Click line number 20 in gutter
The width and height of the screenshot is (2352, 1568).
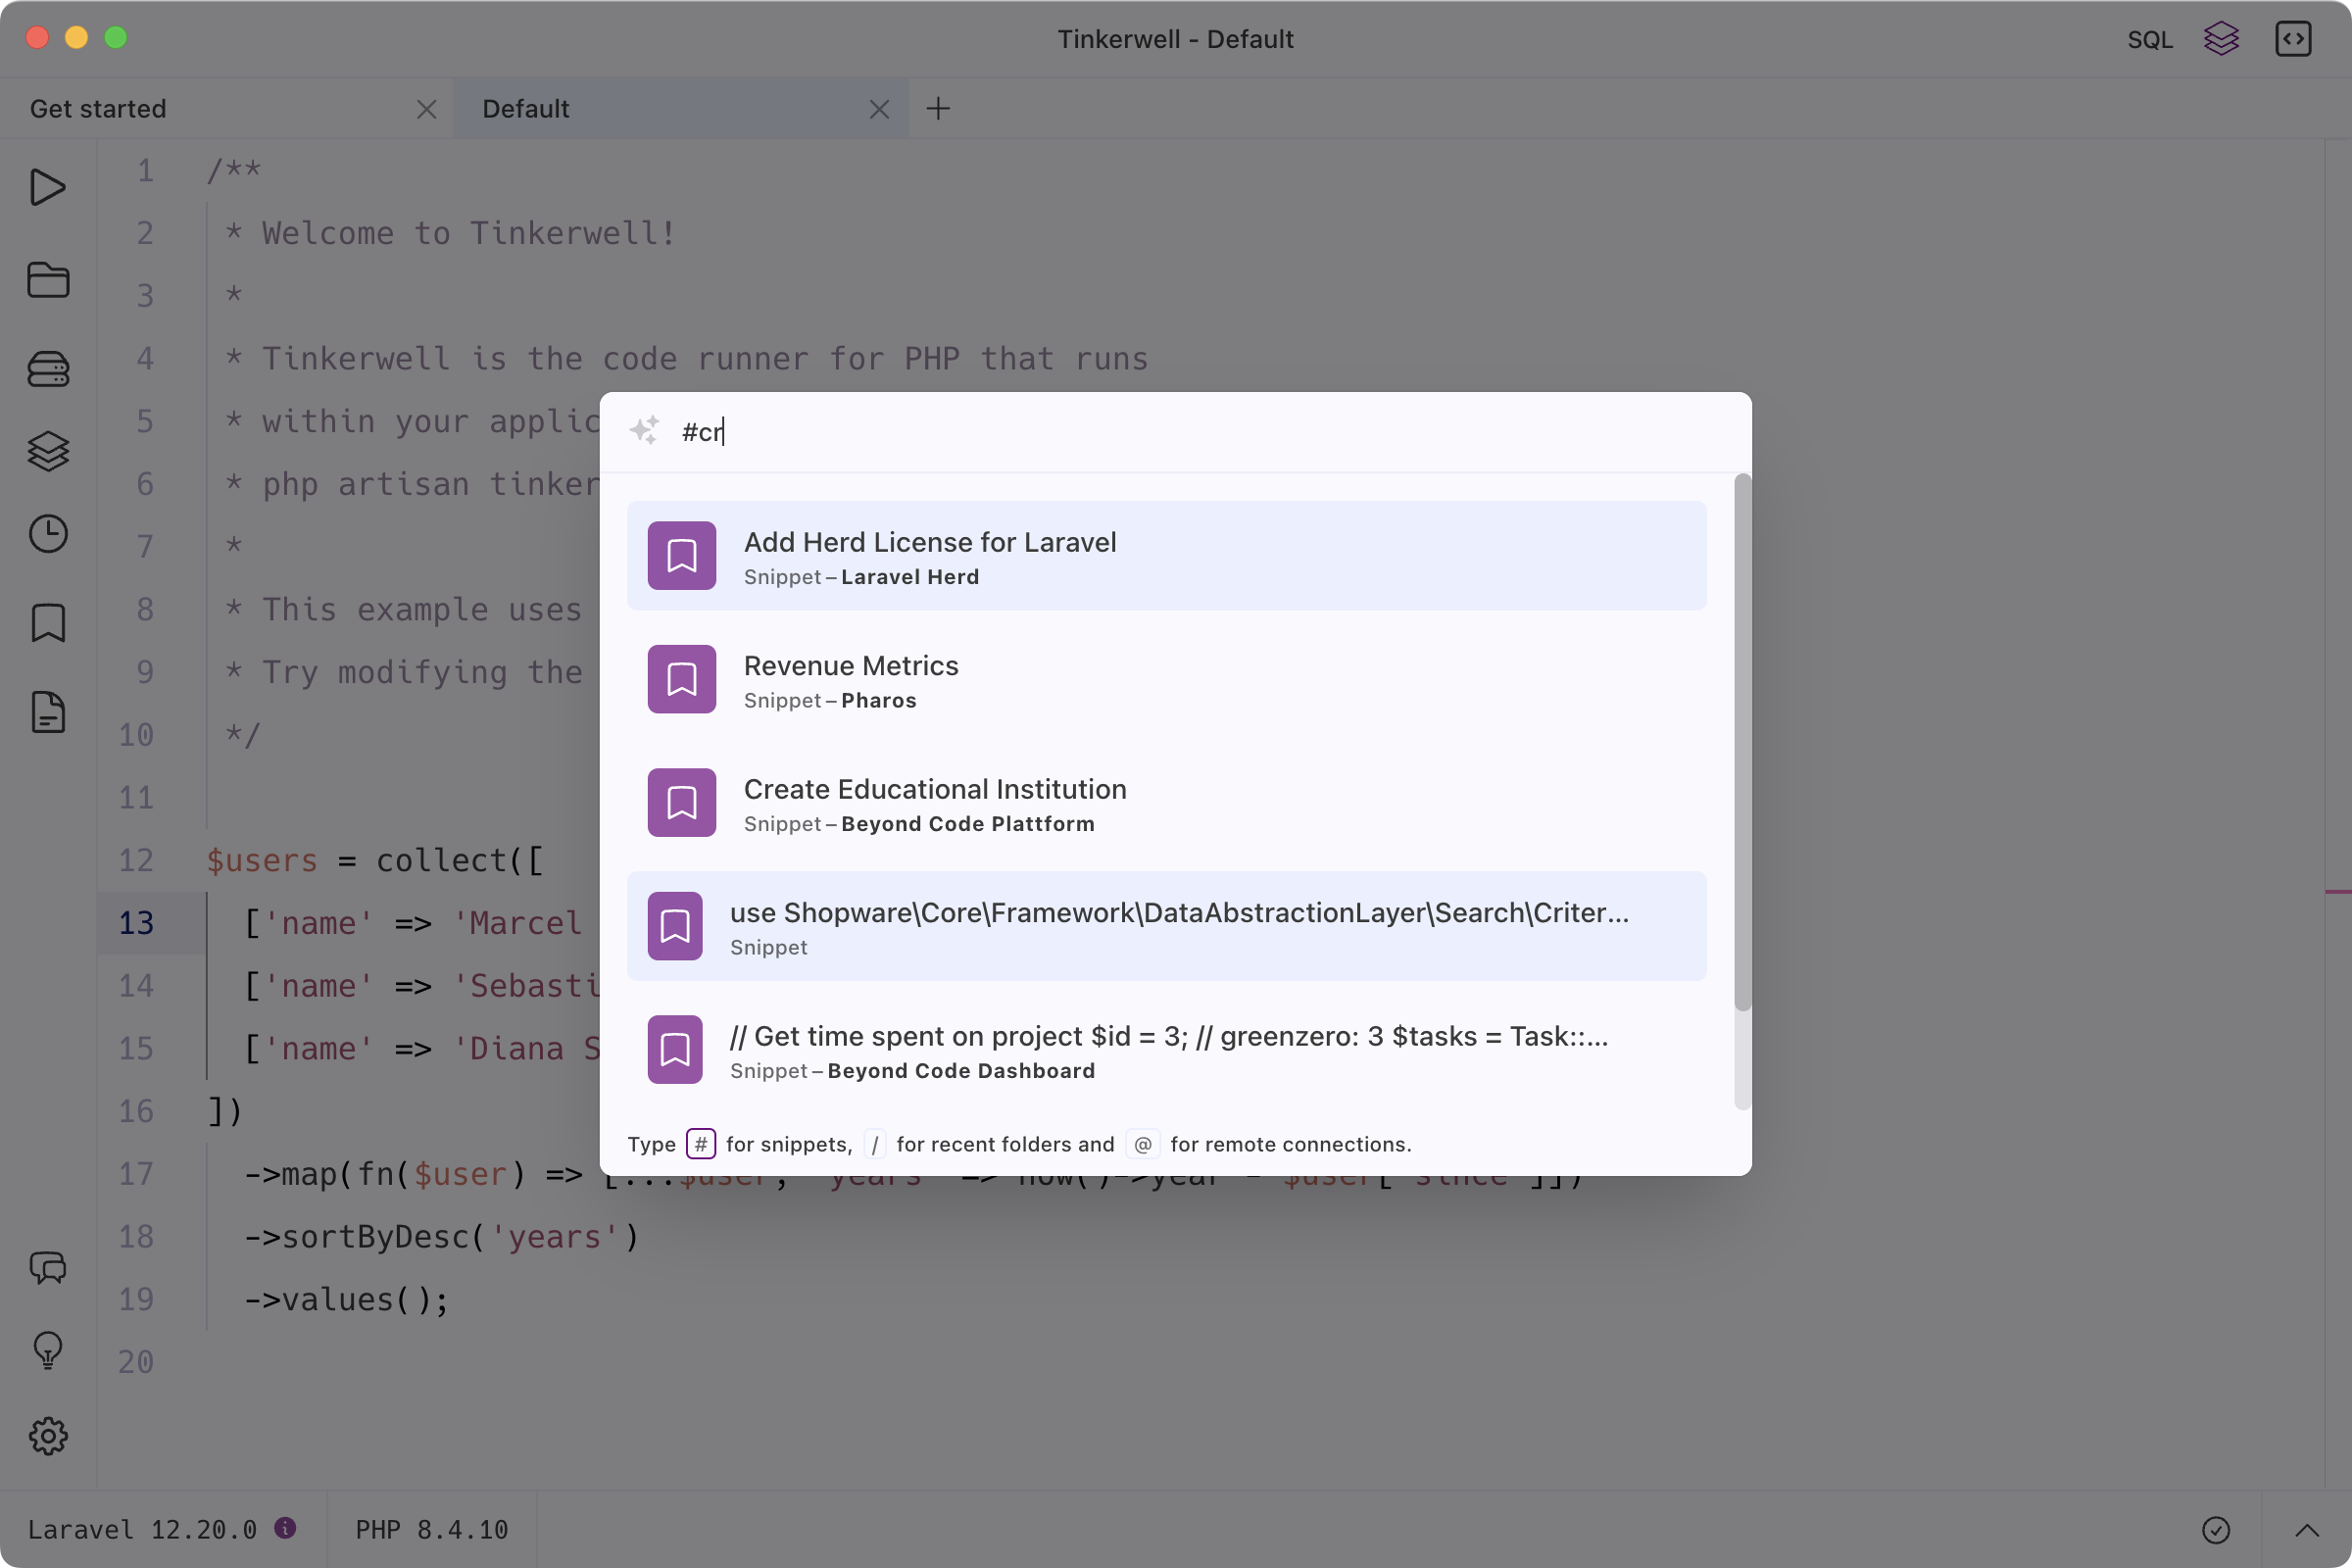click(136, 1362)
